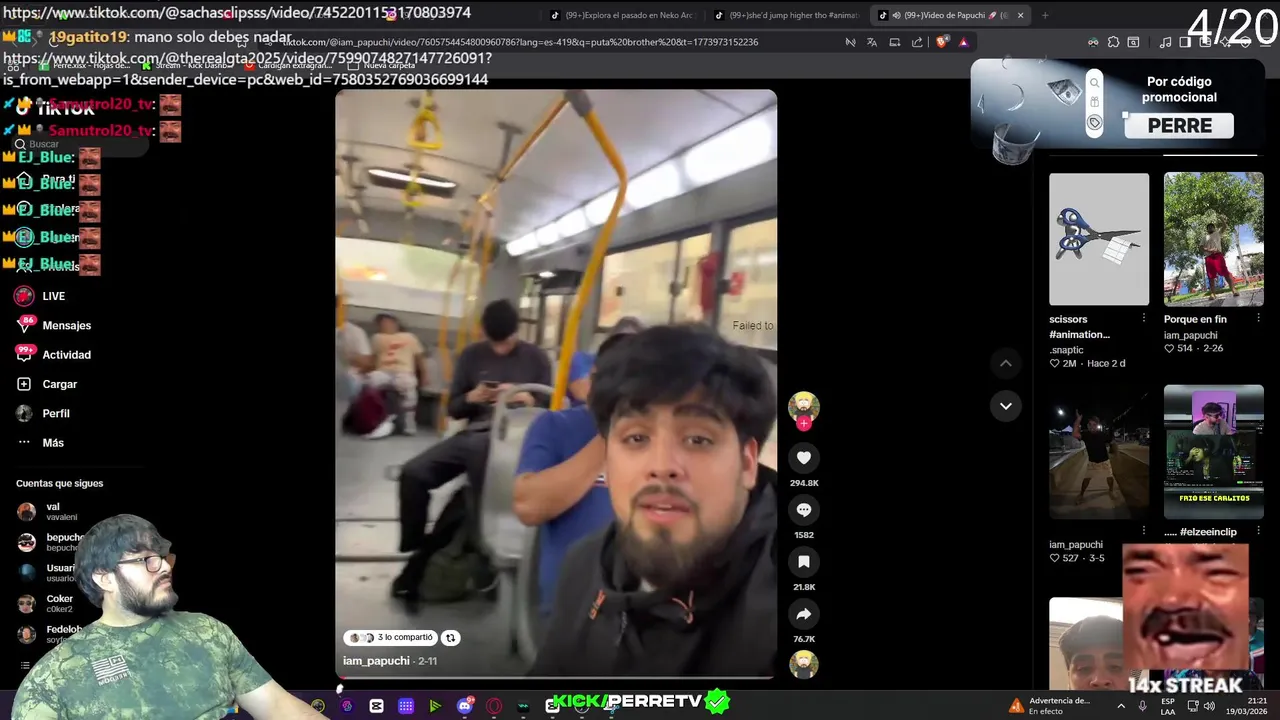Open CapCut from the taskbar

pos(376,706)
